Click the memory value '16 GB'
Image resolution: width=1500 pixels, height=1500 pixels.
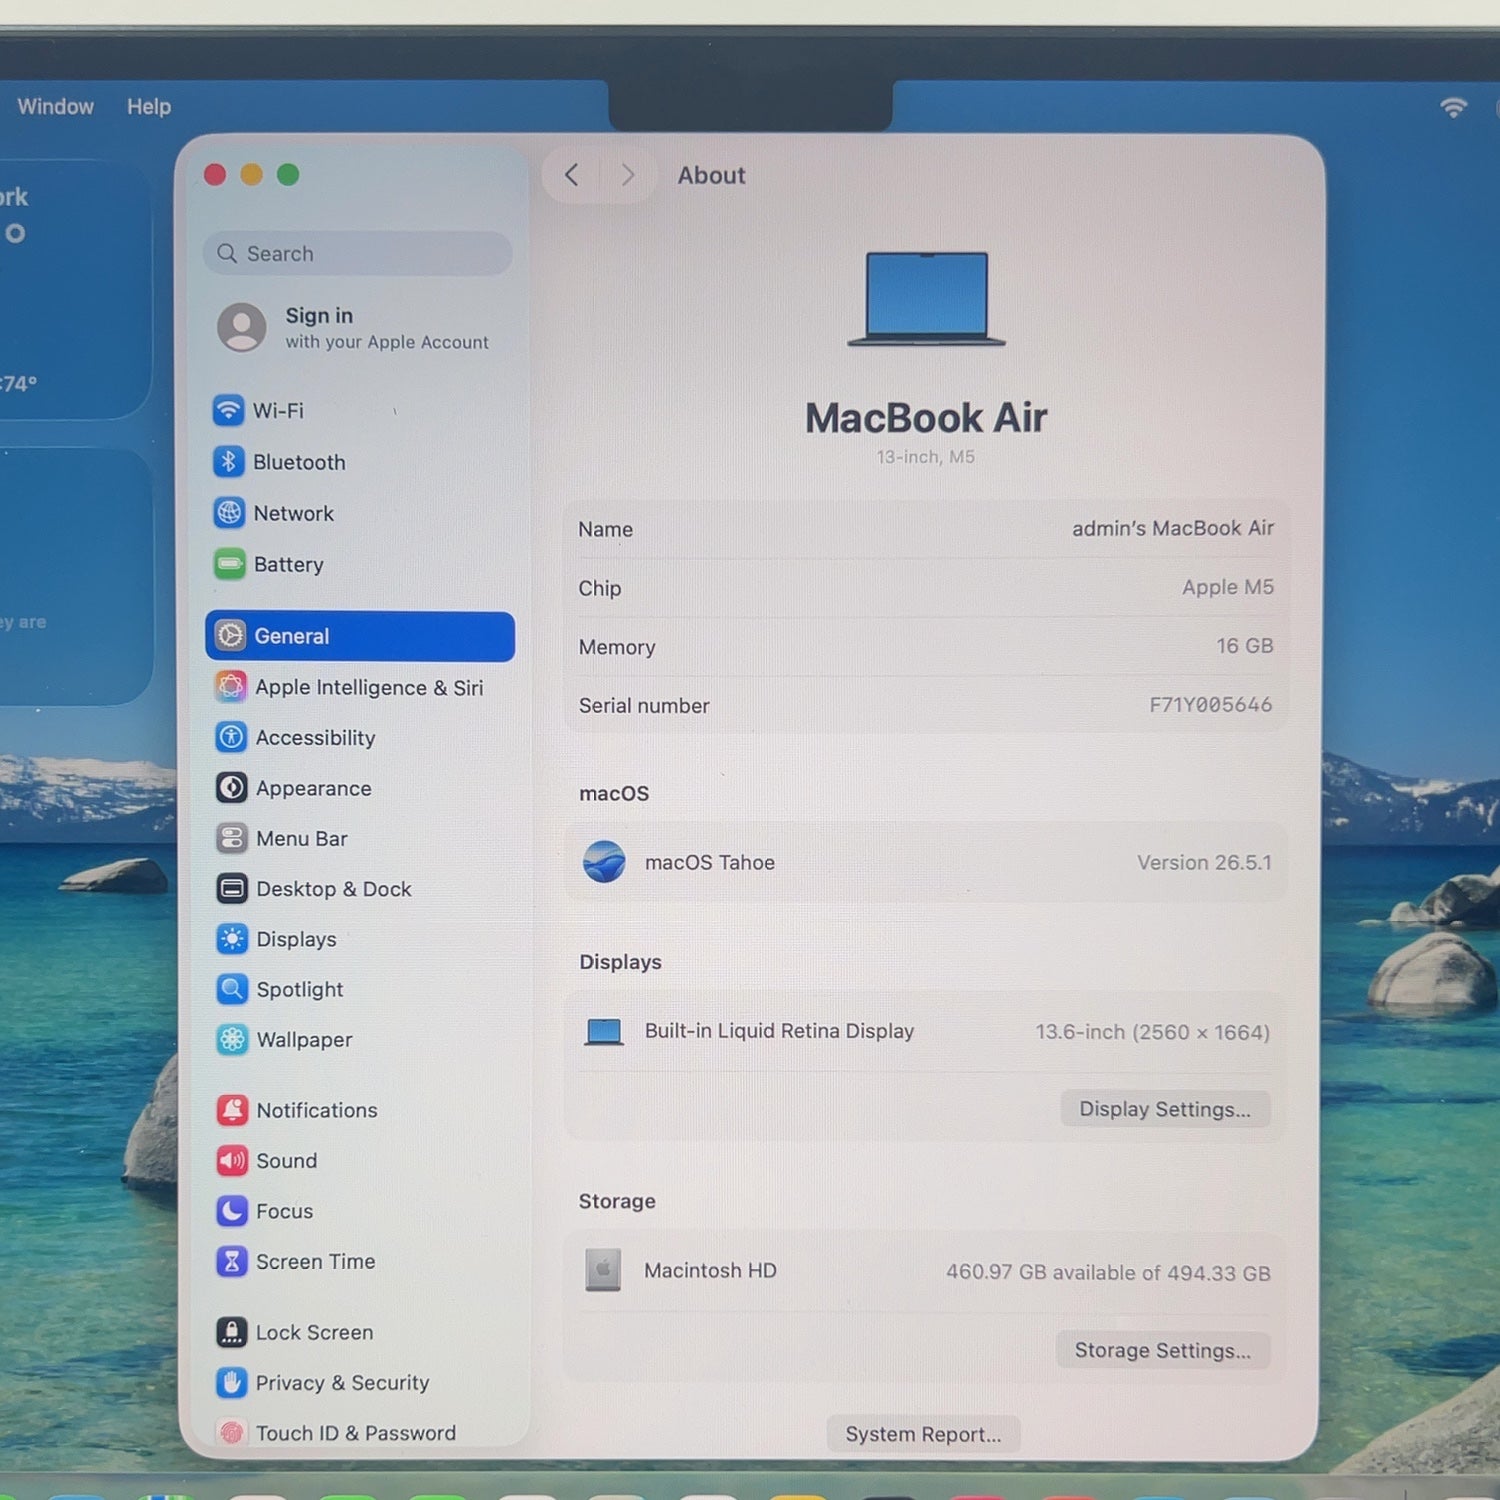pos(1245,646)
